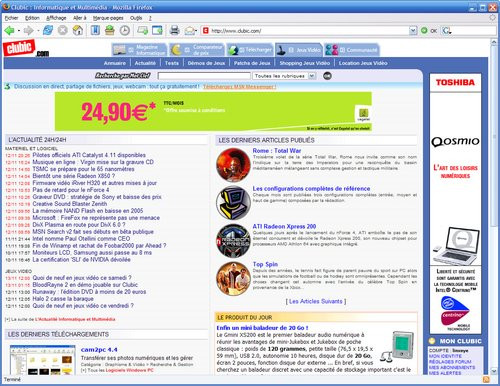Click the Top Spin article thumbnail
The height and width of the screenshot is (386, 500).
click(233, 279)
